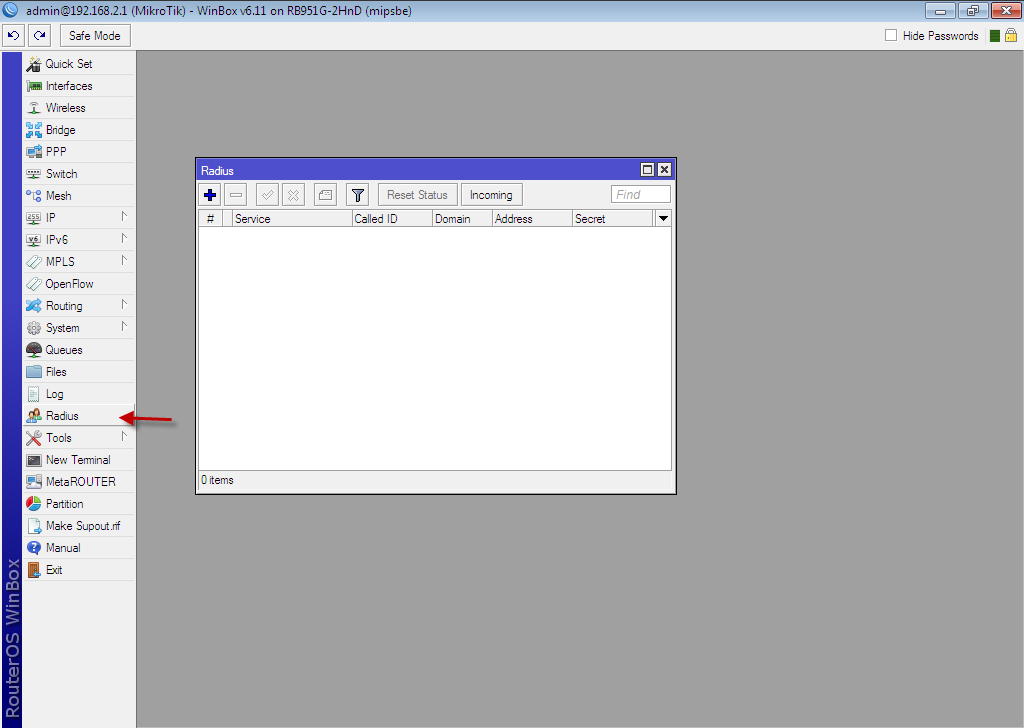Image resolution: width=1024 pixels, height=728 pixels.
Task: Click into the Find search field
Action: (x=641, y=195)
